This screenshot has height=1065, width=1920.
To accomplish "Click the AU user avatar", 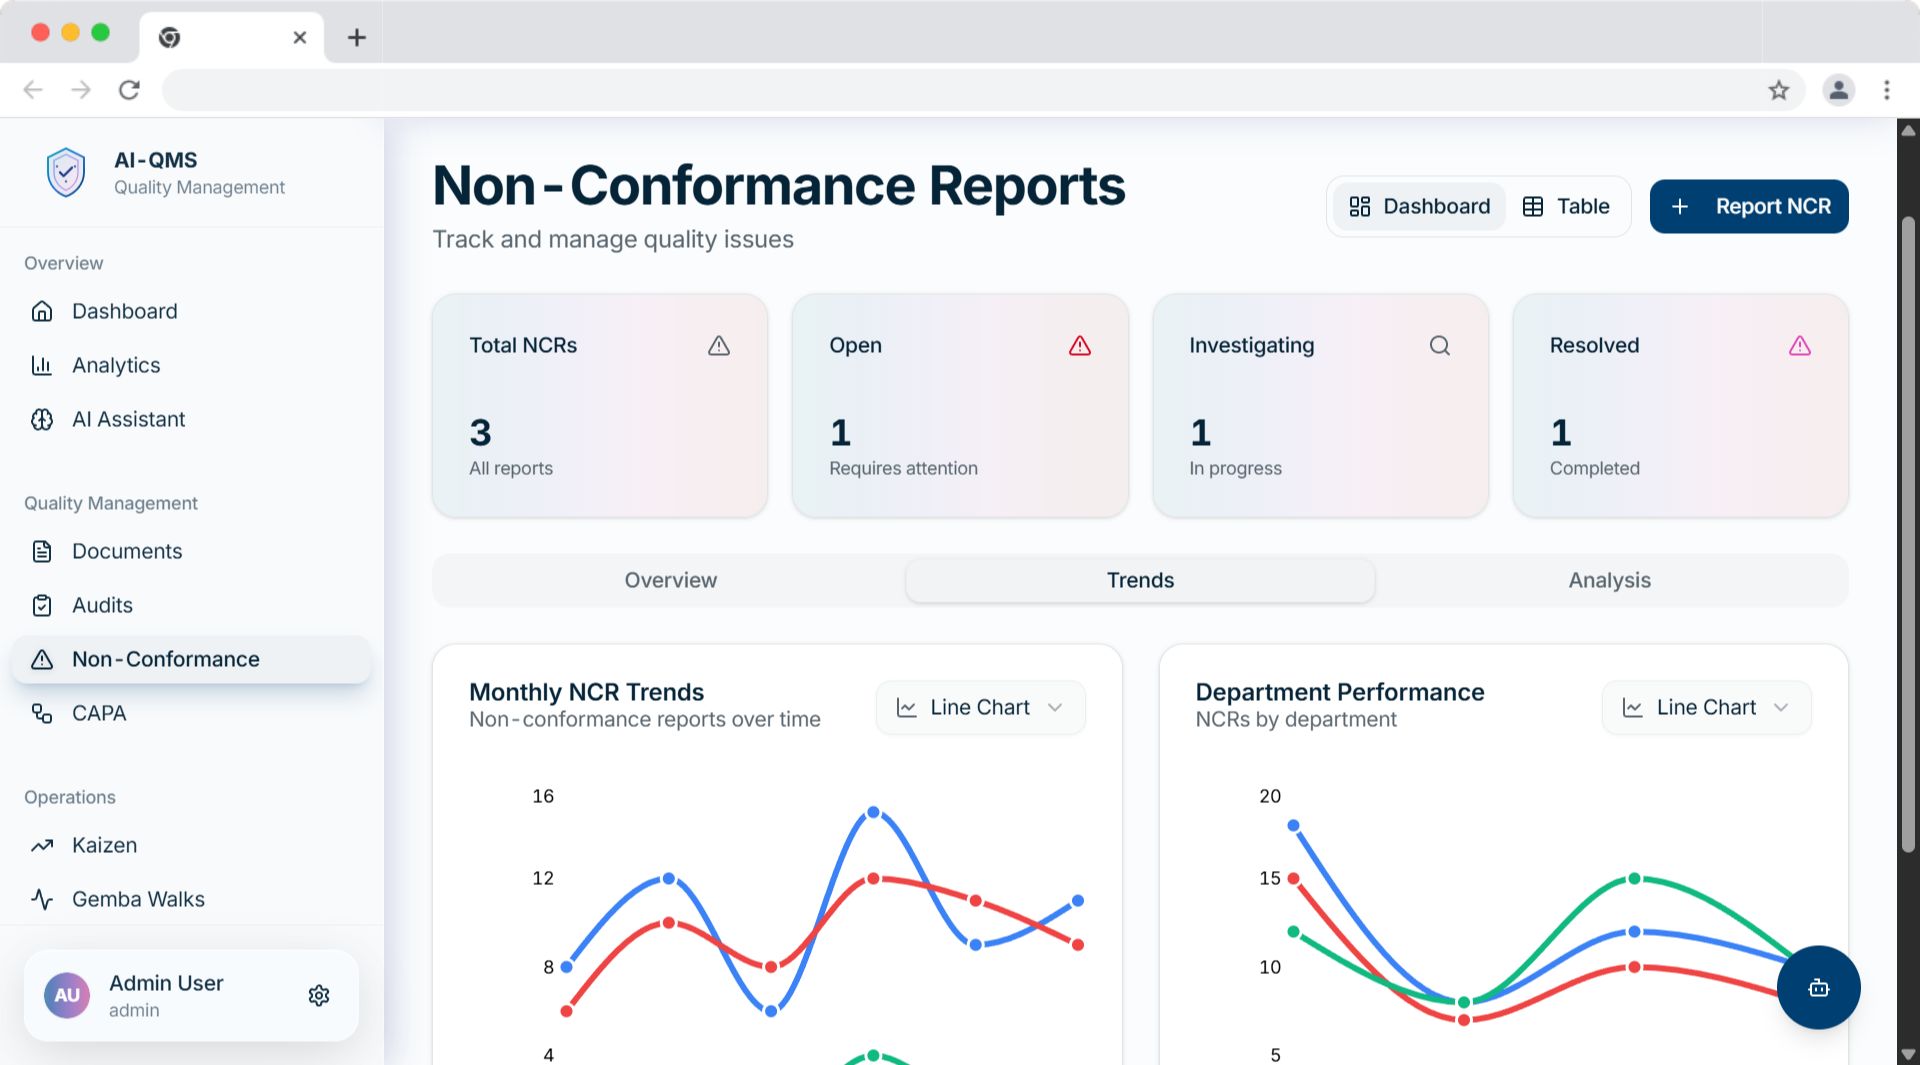I will point(67,995).
